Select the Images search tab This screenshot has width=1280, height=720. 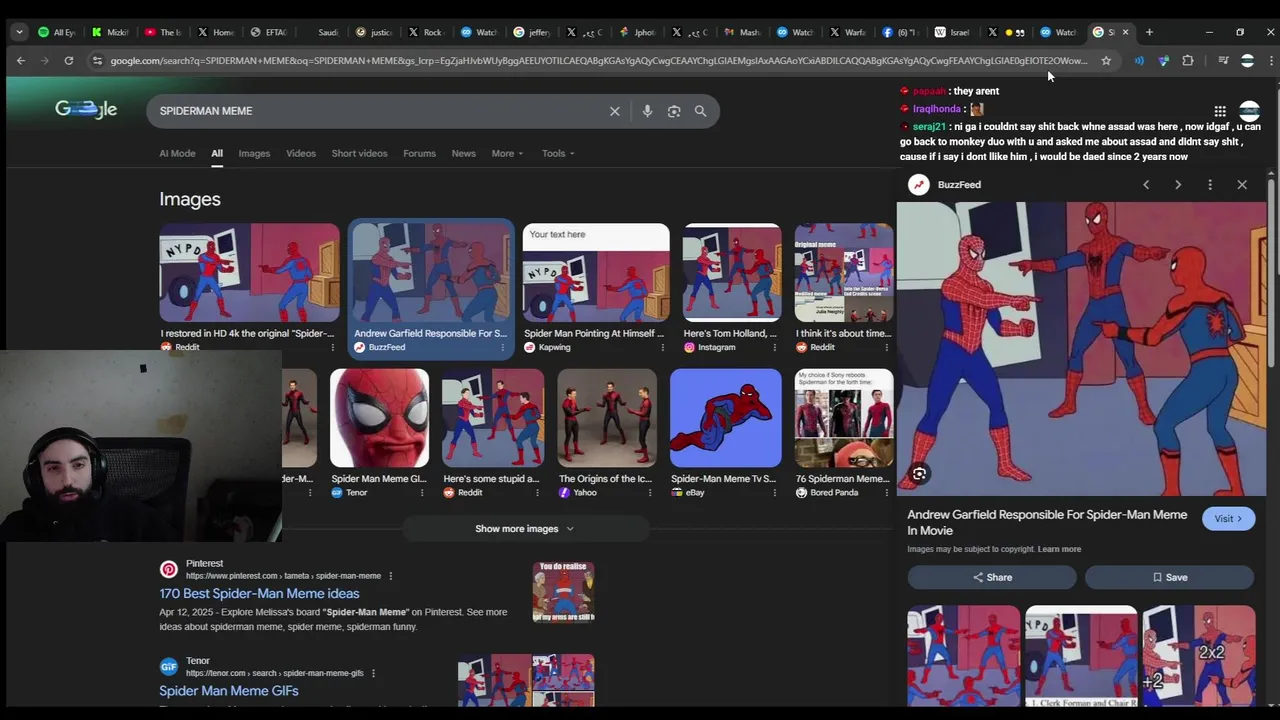[x=254, y=153]
